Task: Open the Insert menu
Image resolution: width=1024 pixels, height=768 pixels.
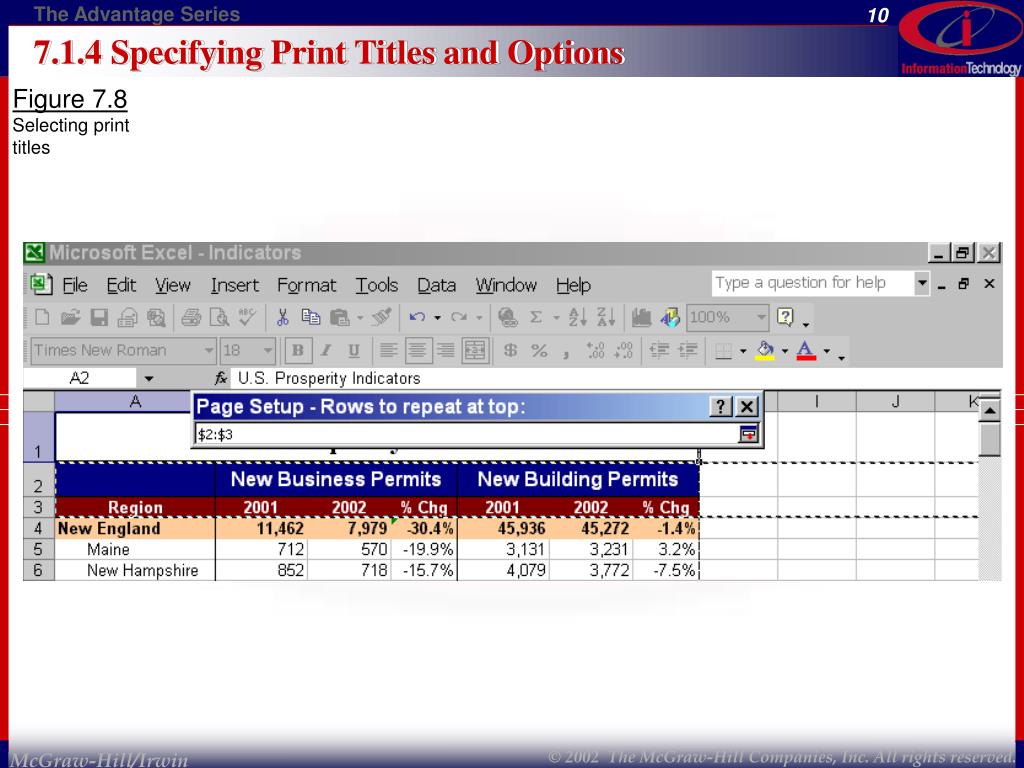Action: pyautogui.click(x=234, y=285)
